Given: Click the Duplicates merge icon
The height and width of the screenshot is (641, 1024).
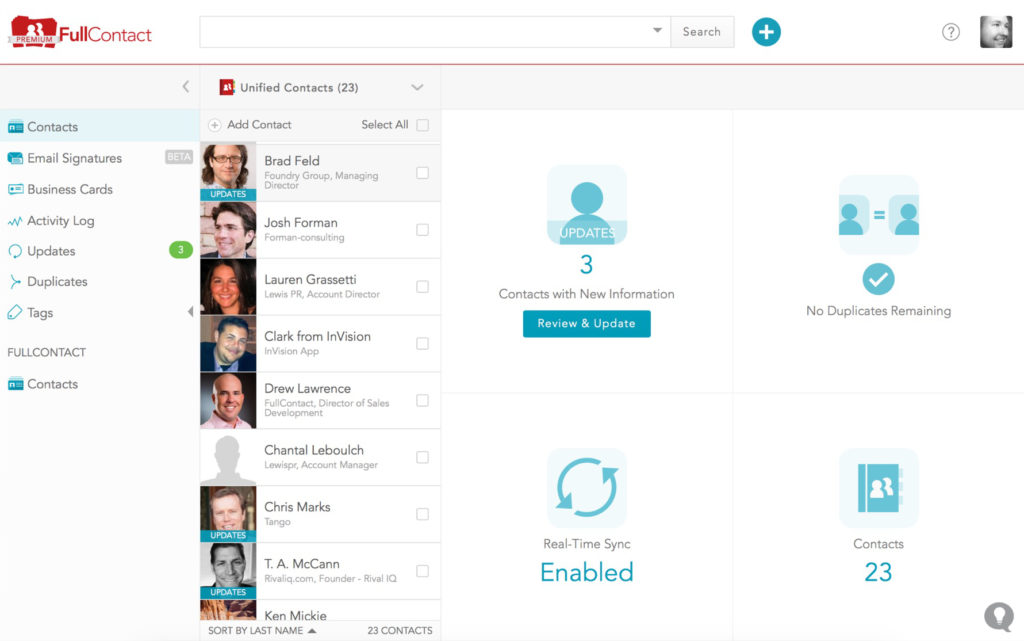Looking at the screenshot, I should pyautogui.click(x=15, y=282).
